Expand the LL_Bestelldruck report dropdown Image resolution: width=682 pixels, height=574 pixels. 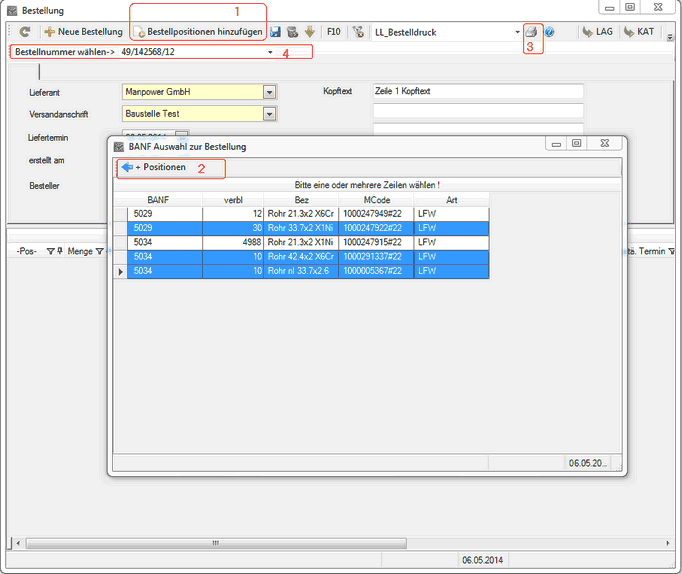(517, 32)
